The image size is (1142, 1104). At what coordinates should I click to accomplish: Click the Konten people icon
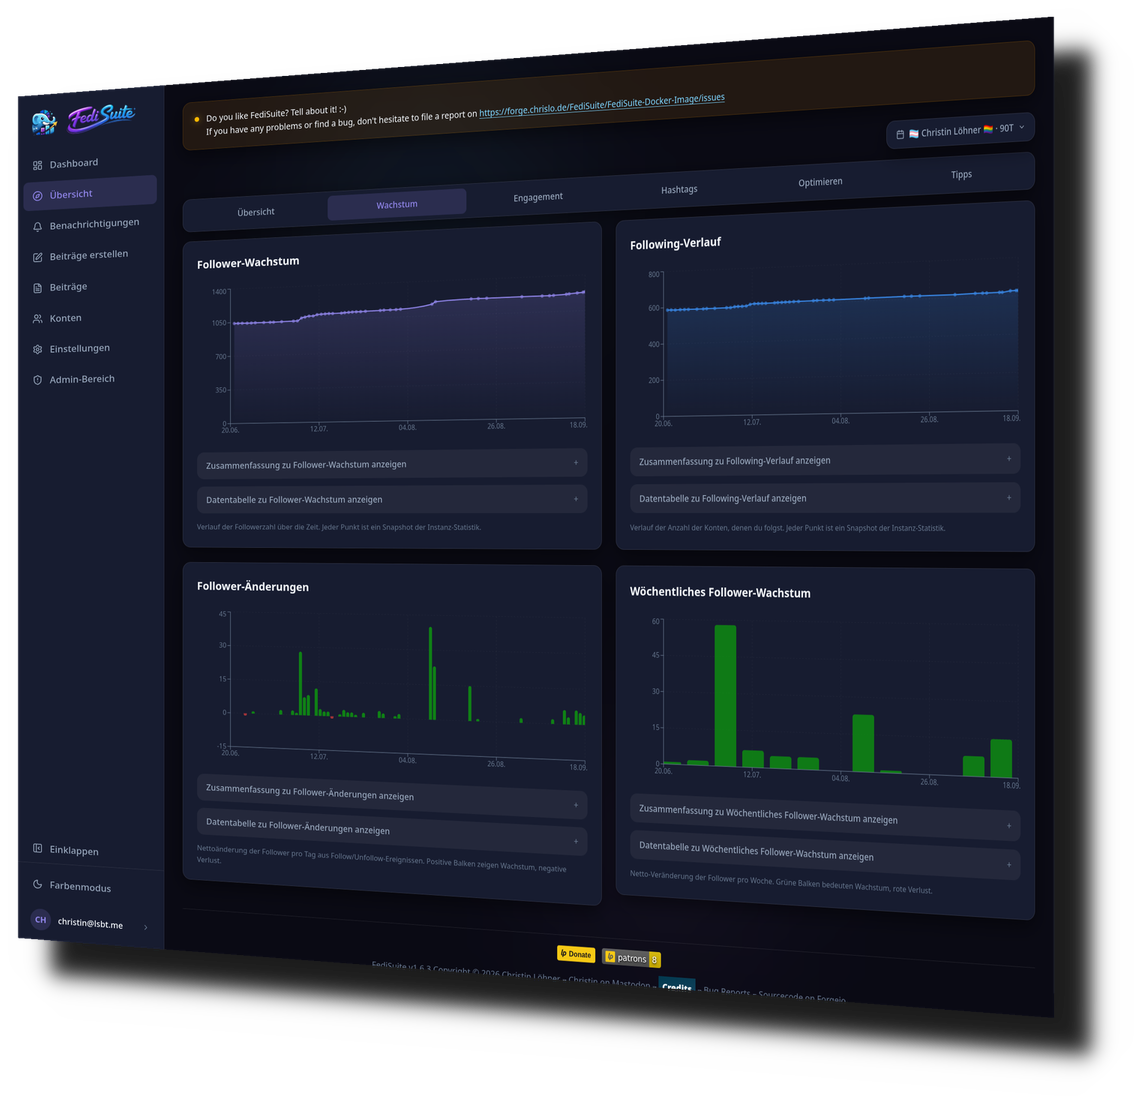tap(37, 319)
